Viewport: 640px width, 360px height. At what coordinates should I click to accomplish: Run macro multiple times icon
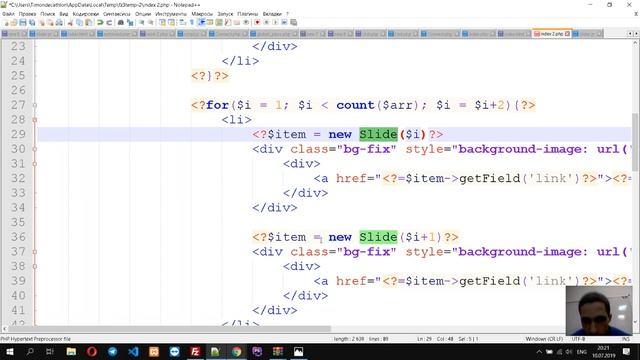coord(284,22)
